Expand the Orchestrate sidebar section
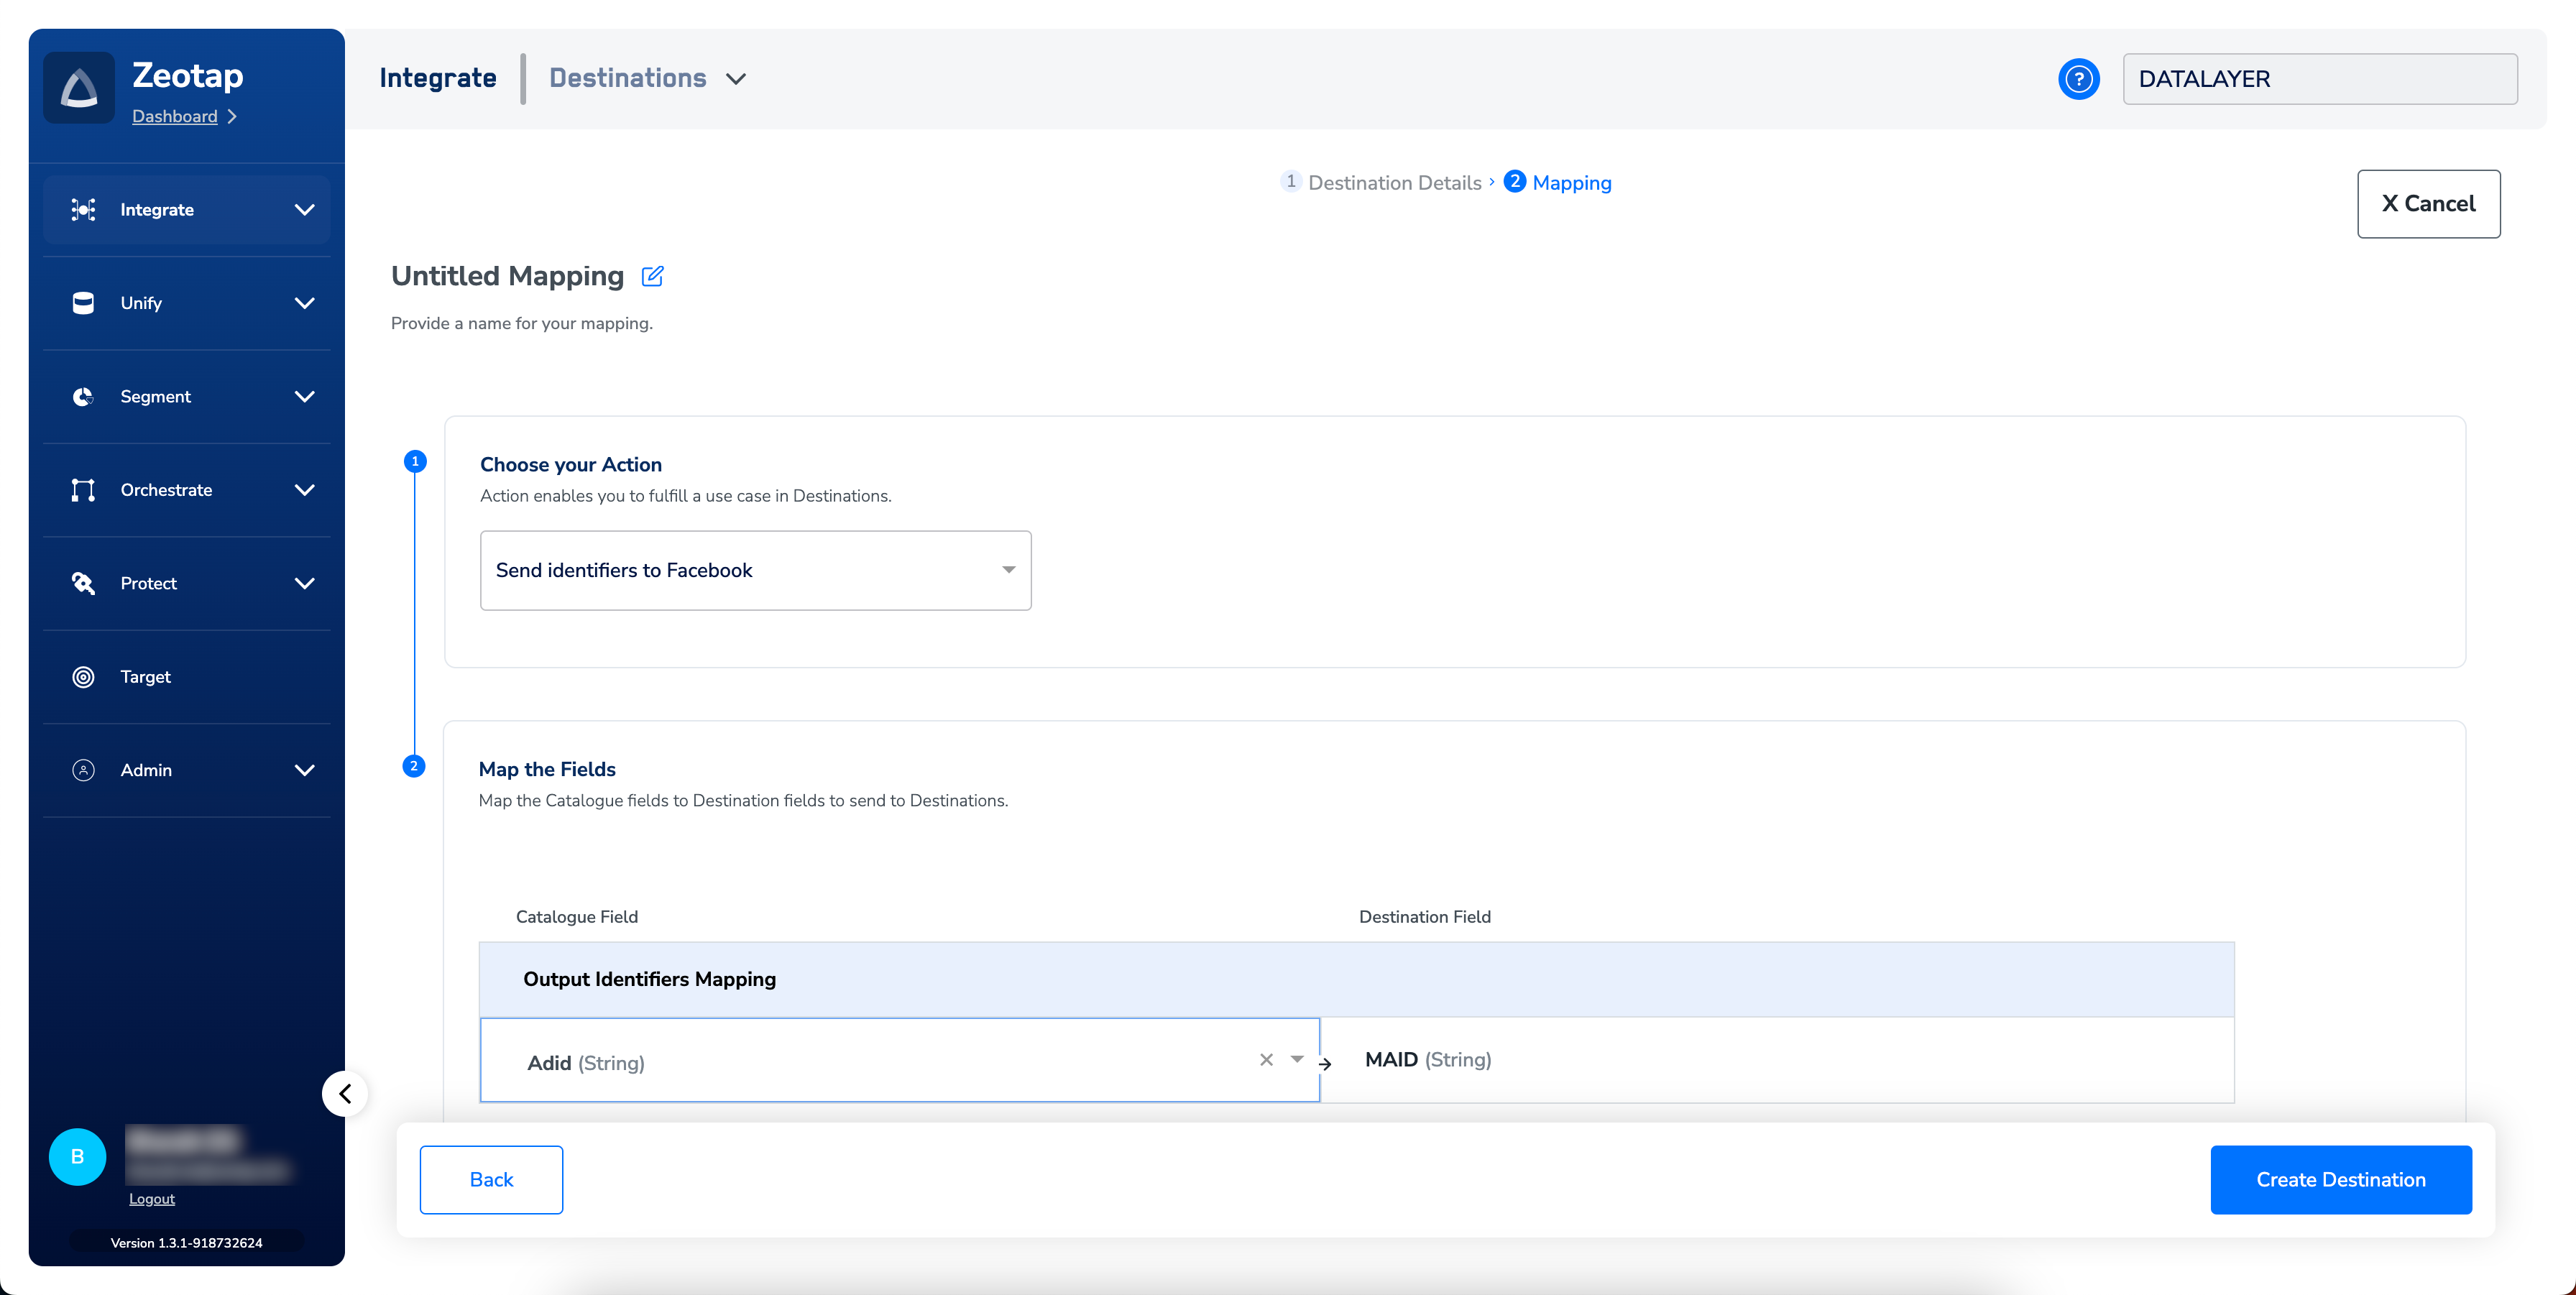The height and width of the screenshot is (1295, 2576). pos(304,490)
